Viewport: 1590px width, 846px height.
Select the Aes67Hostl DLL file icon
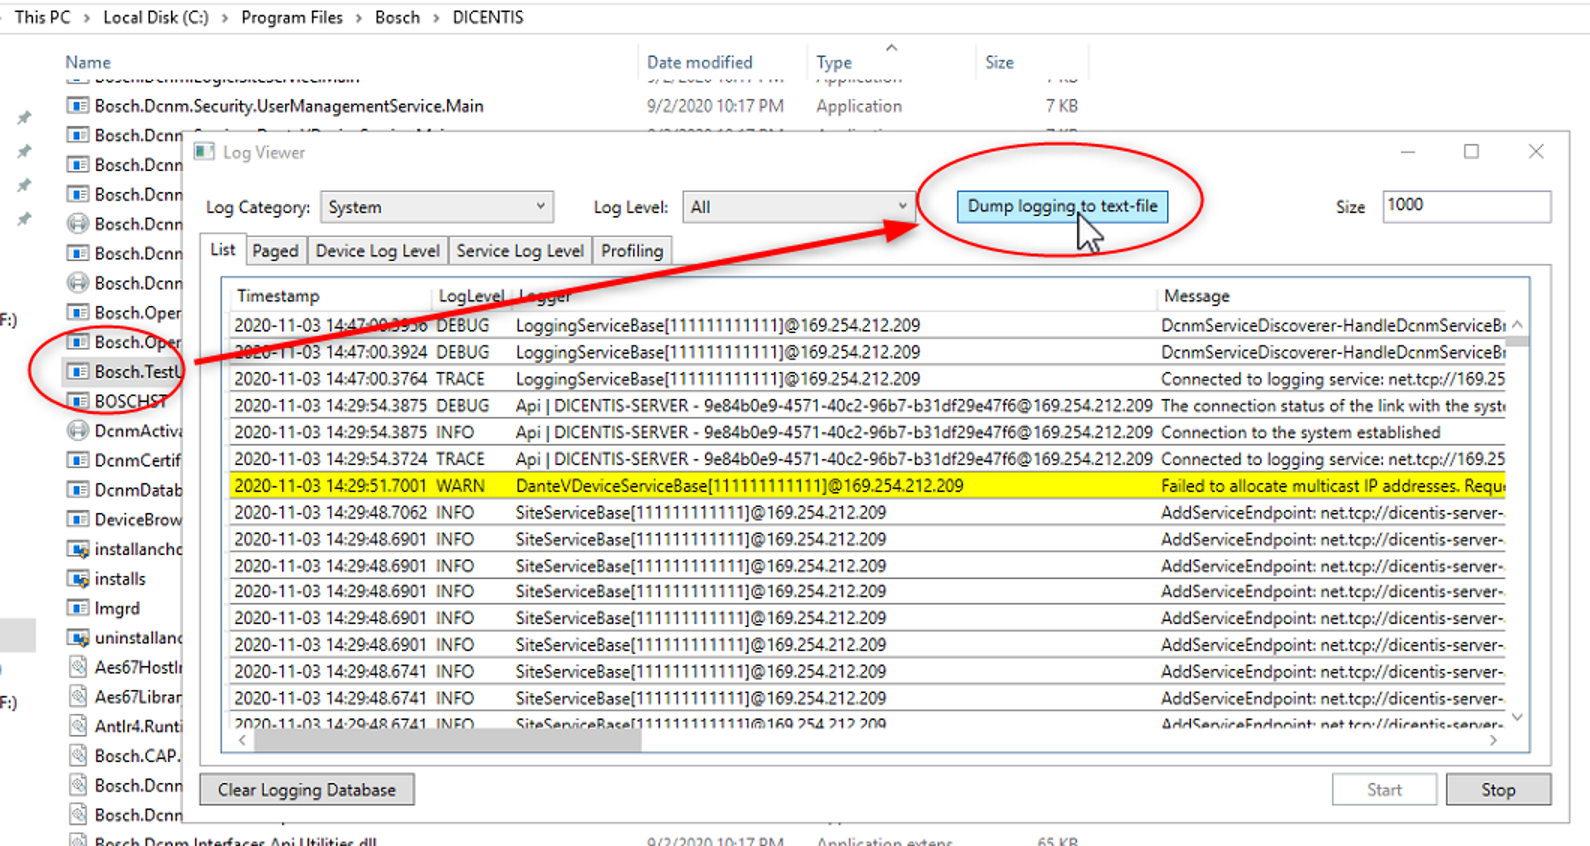coord(77,667)
